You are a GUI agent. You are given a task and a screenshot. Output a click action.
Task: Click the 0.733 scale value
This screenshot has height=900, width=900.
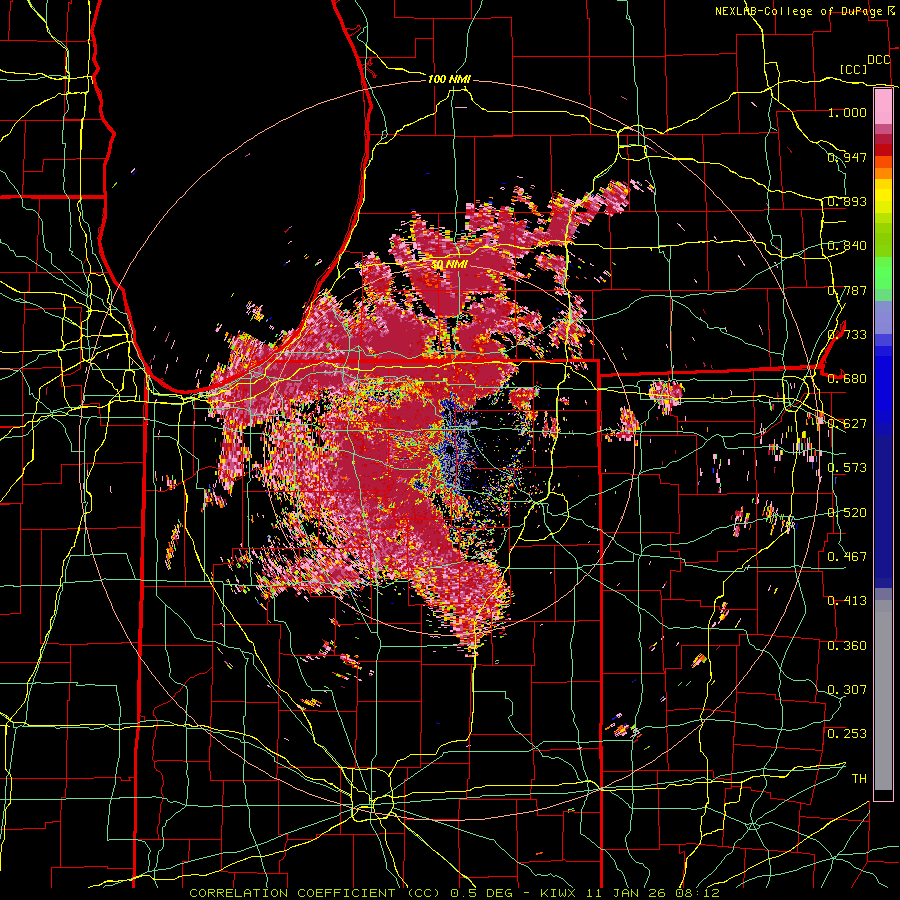[x=847, y=335]
